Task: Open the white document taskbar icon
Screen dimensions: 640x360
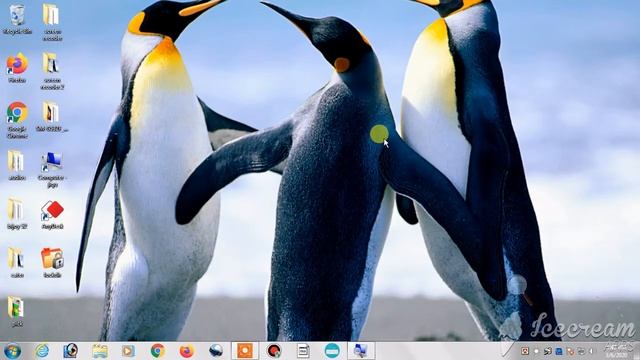Action: [303, 351]
